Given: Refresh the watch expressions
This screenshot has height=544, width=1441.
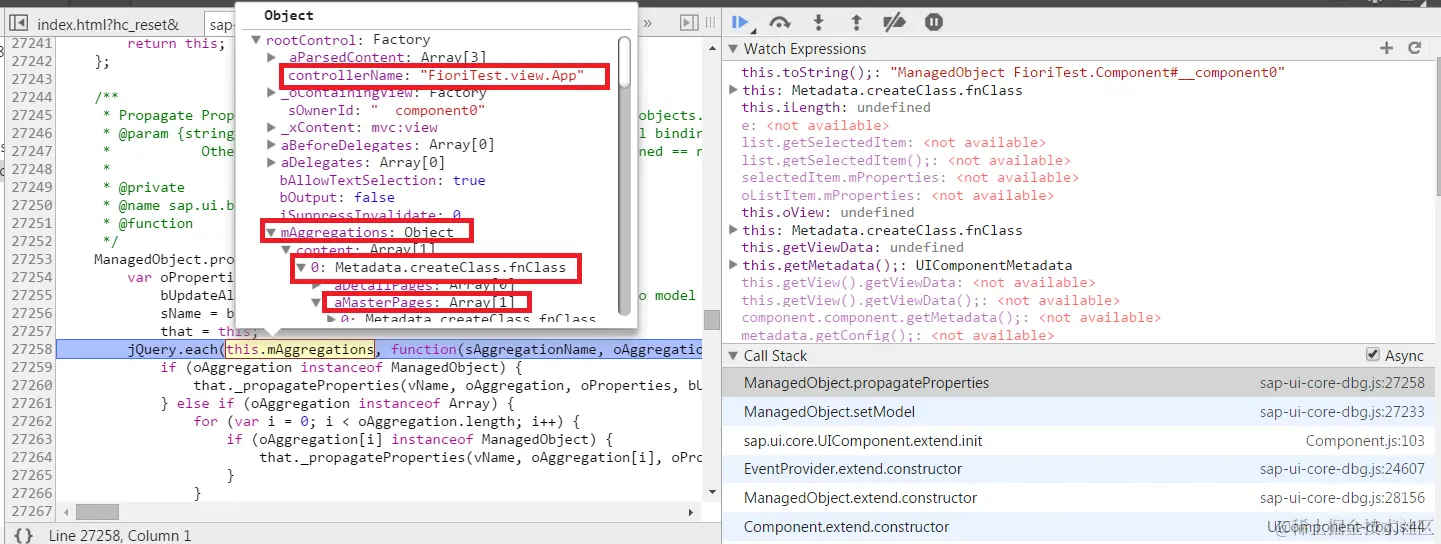Looking at the screenshot, I should [1415, 48].
